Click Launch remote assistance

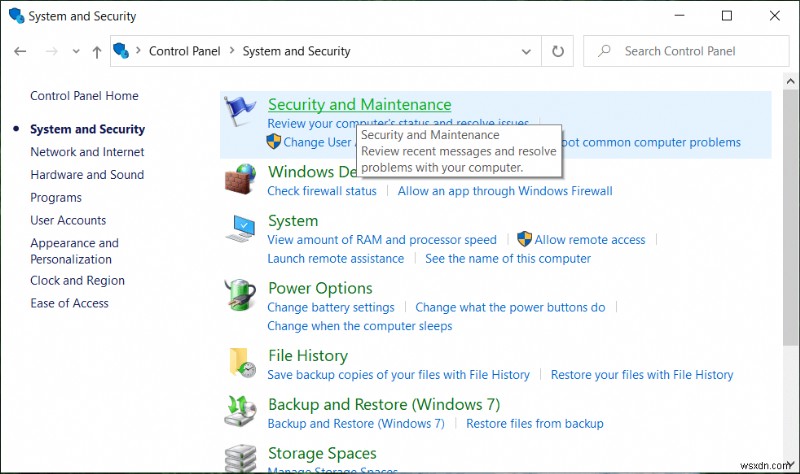tap(336, 259)
